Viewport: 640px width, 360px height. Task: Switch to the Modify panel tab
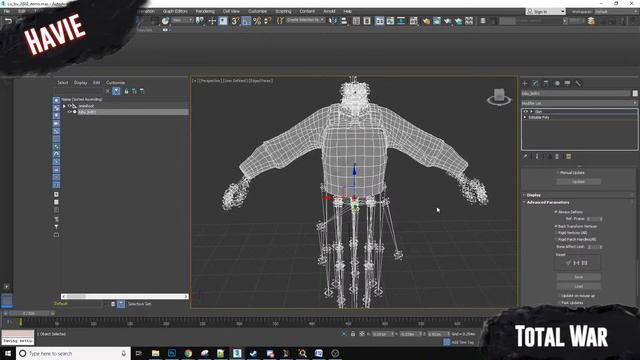[x=536, y=83]
